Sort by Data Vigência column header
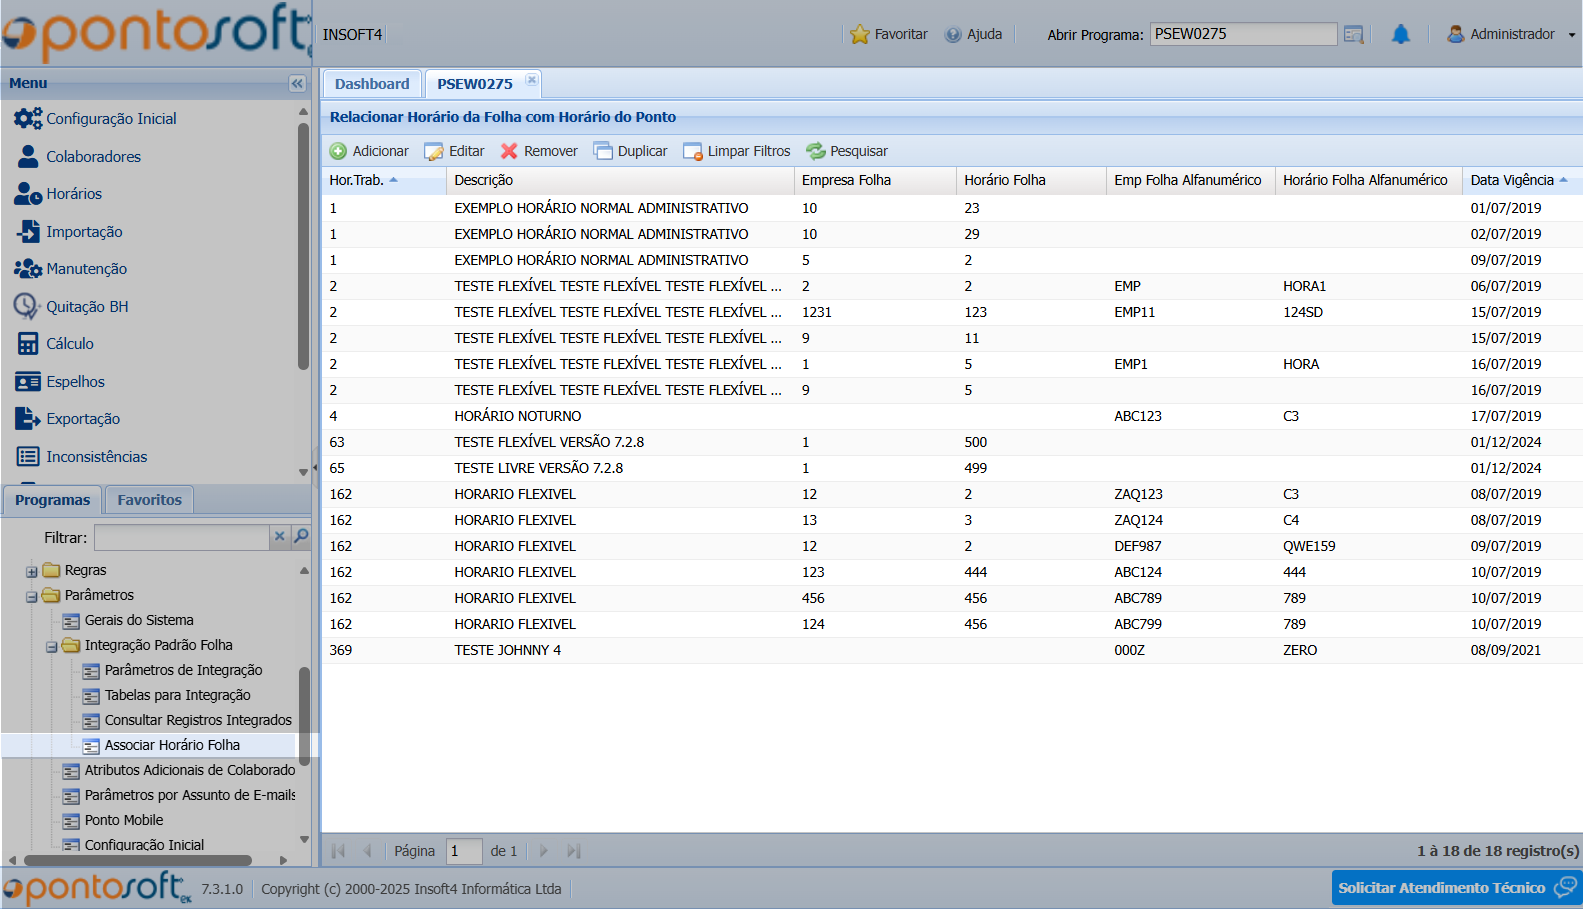 coord(1512,180)
